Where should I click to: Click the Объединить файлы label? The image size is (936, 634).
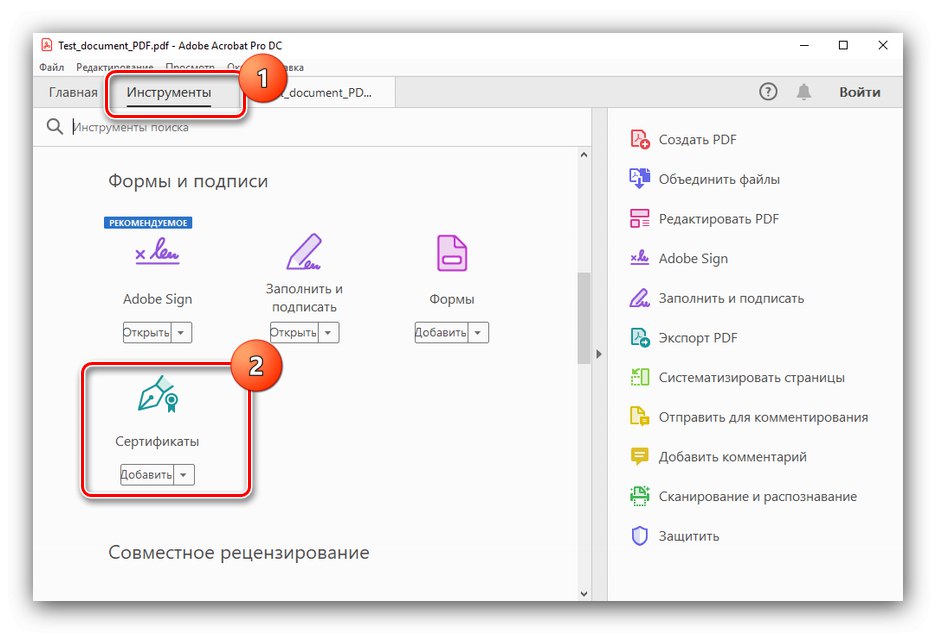pos(719,179)
